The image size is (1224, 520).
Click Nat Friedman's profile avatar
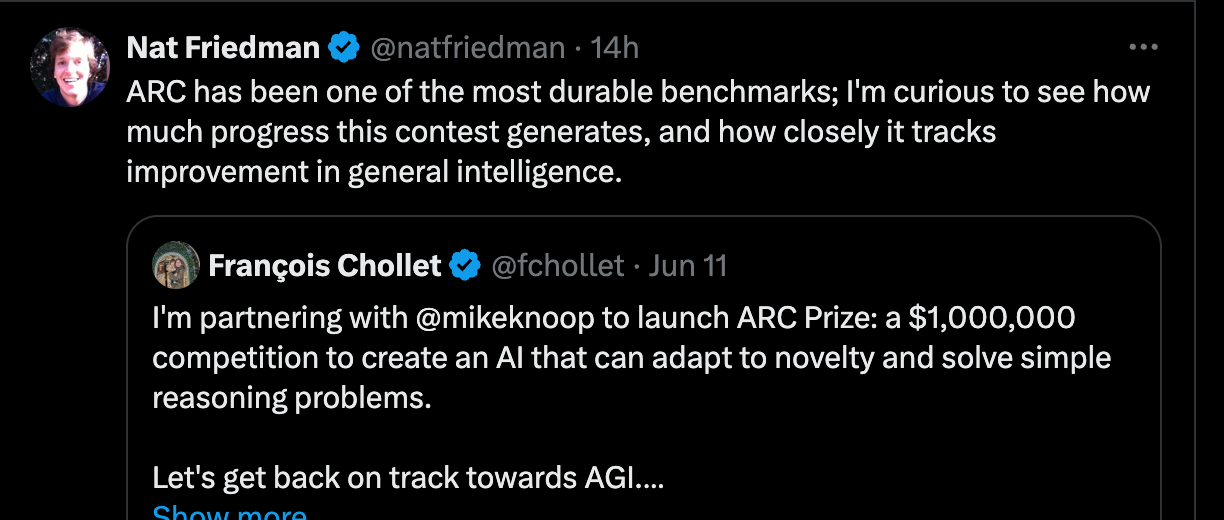(x=70, y=67)
